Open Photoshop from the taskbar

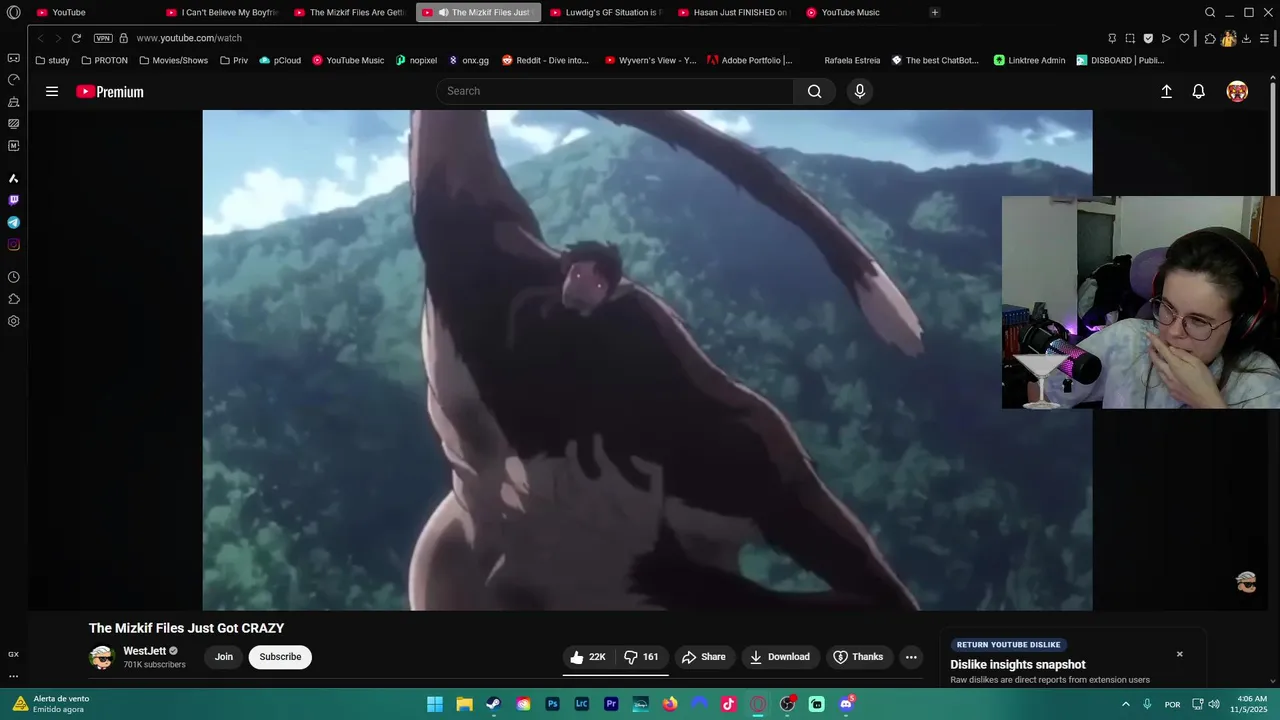tap(552, 704)
